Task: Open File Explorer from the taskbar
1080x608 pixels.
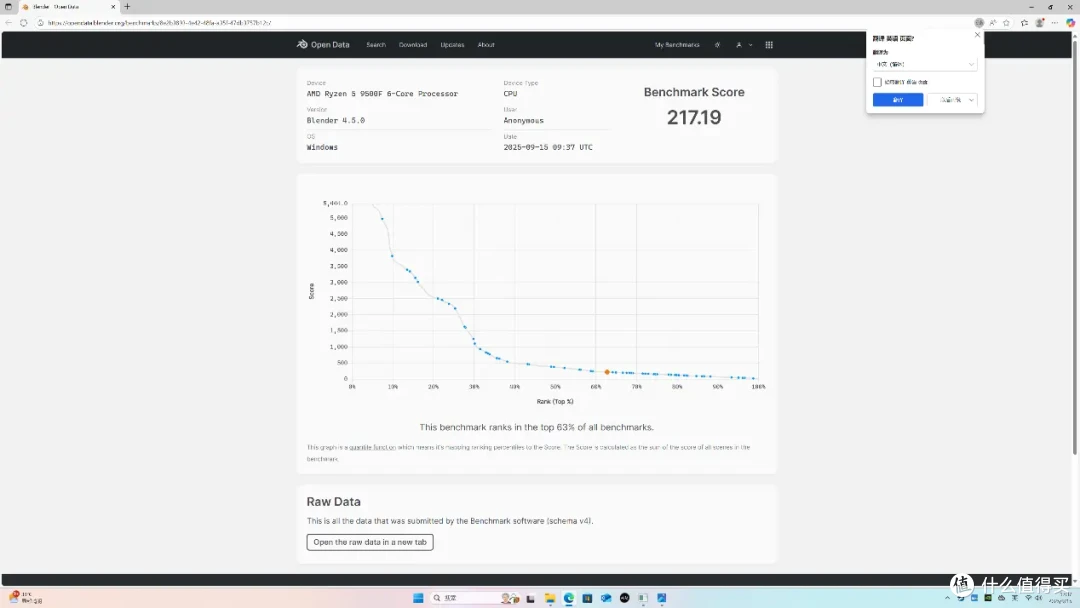Action: [x=550, y=598]
